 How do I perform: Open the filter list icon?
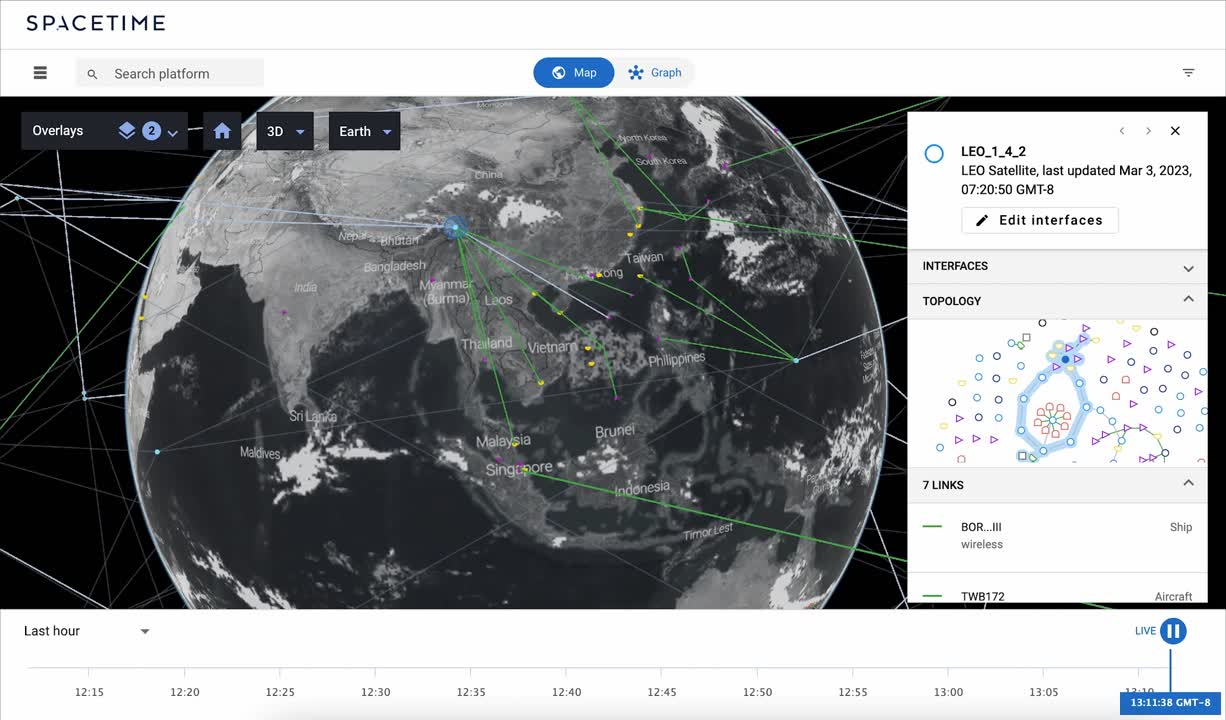(x=1188, y=73)
